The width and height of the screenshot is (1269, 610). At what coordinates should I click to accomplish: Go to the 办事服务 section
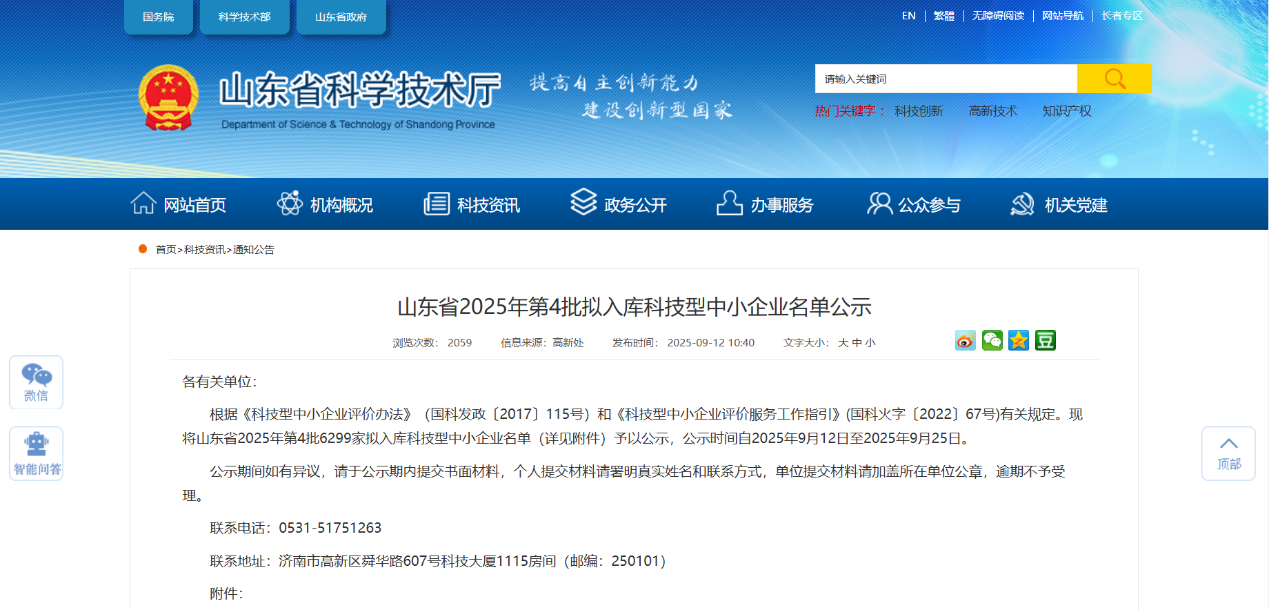[x=765, y=205]
